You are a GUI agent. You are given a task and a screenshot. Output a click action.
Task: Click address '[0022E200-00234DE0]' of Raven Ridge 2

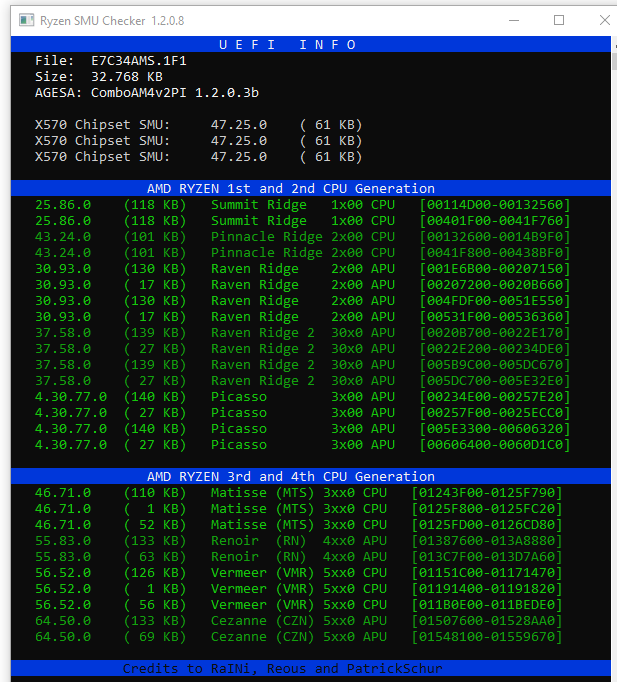tap(495, 349)
